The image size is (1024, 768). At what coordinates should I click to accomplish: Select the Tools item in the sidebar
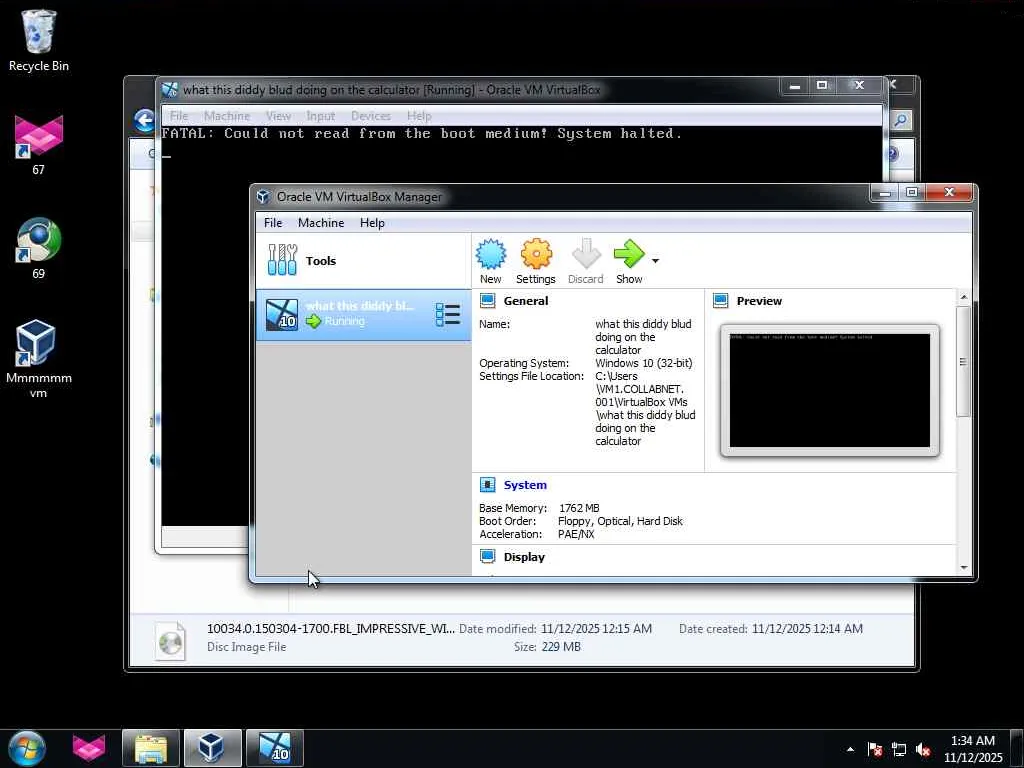(362, 261)
